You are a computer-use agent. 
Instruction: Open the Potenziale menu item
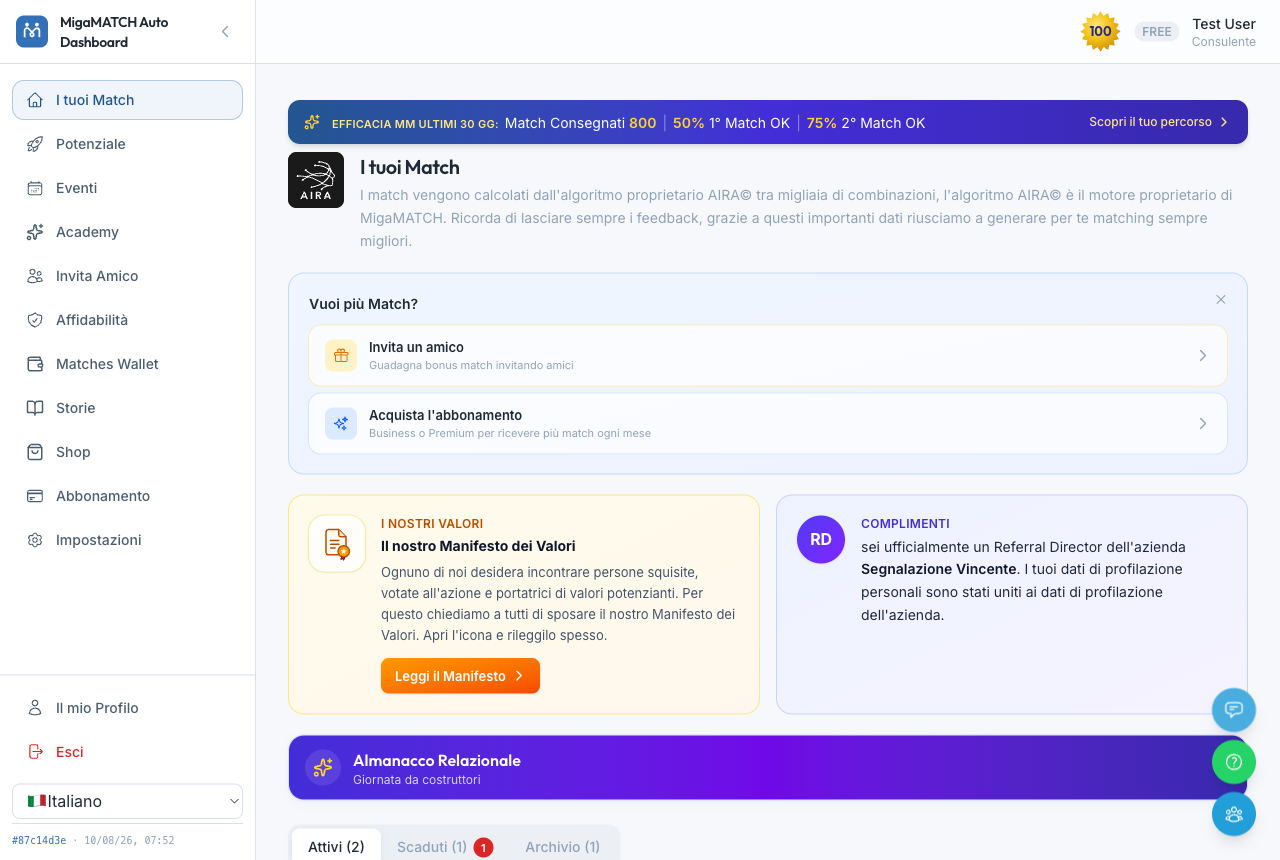(127, 144)
